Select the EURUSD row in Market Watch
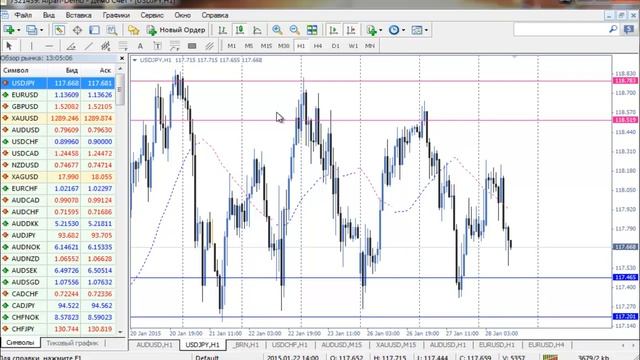 [58, 95]
